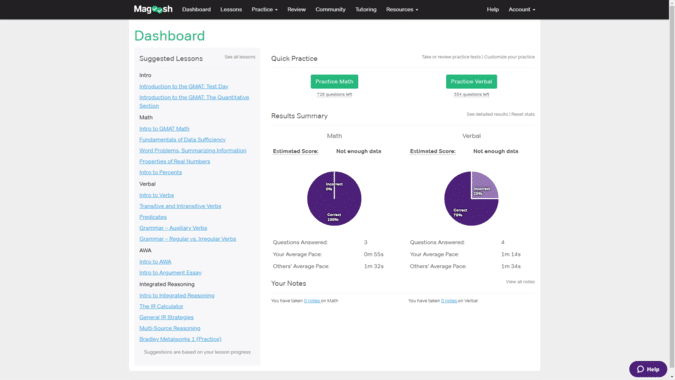
Task: Open the 0 notes link on Math
Action: tap(312, 301)
